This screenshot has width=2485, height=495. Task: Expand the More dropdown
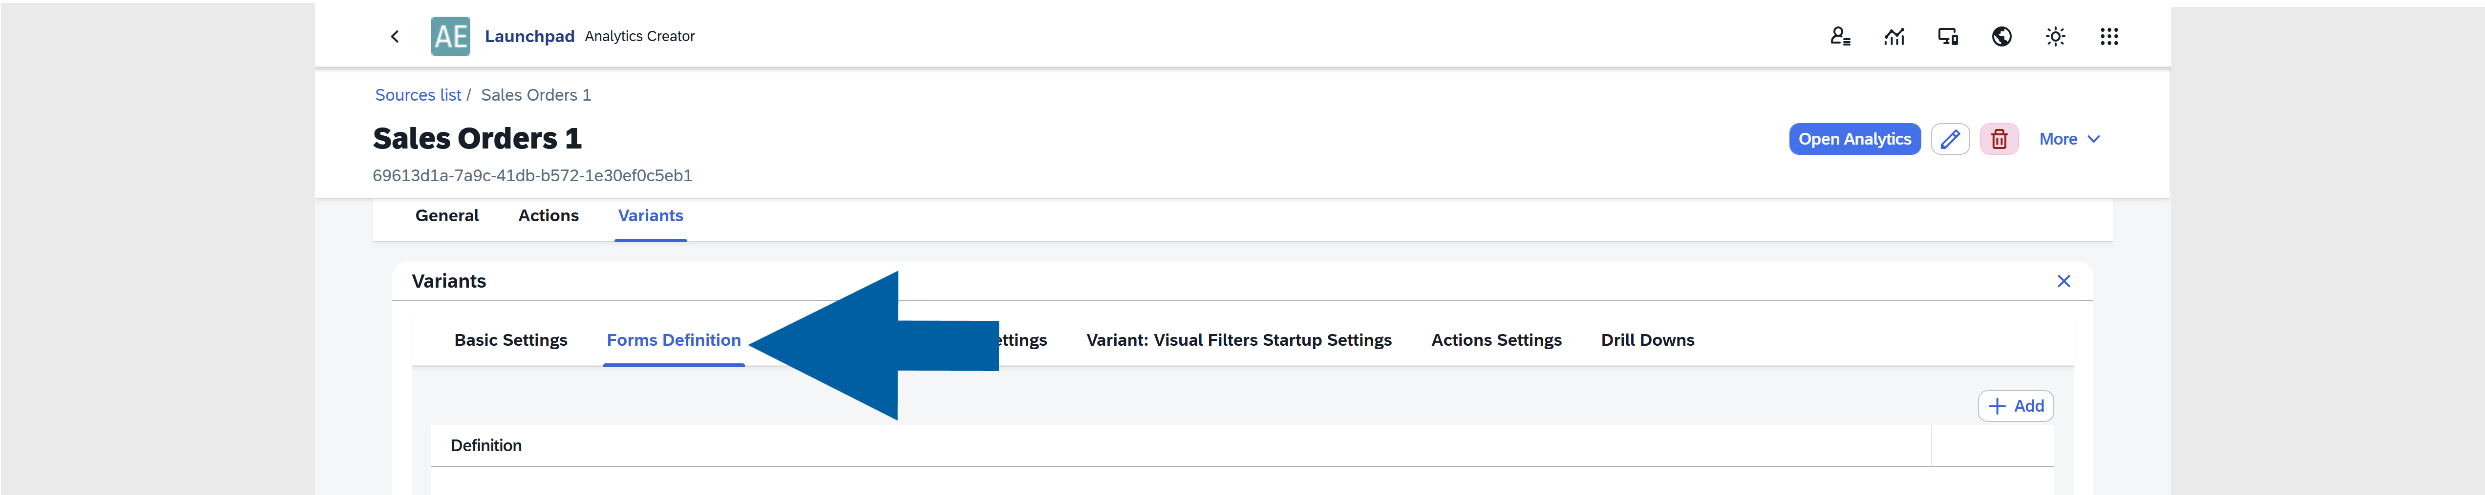(x=2069, y=139)
